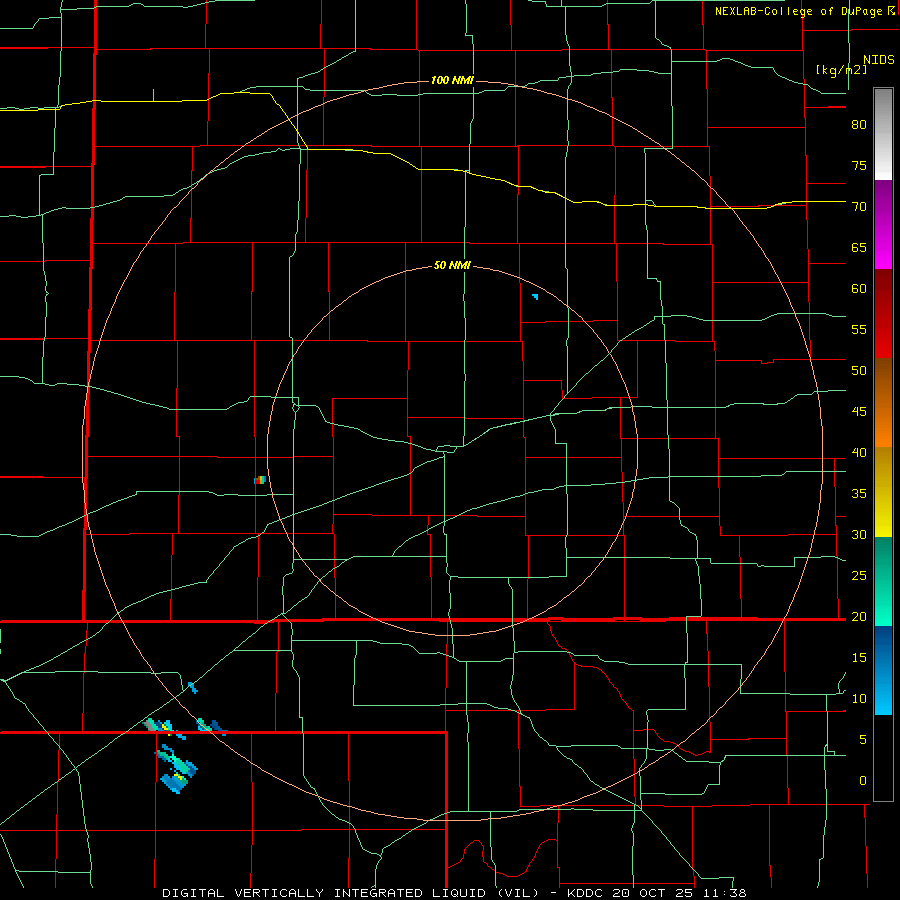Click the NIDS label
900x900 pixels.
click(x=879, y=60)
